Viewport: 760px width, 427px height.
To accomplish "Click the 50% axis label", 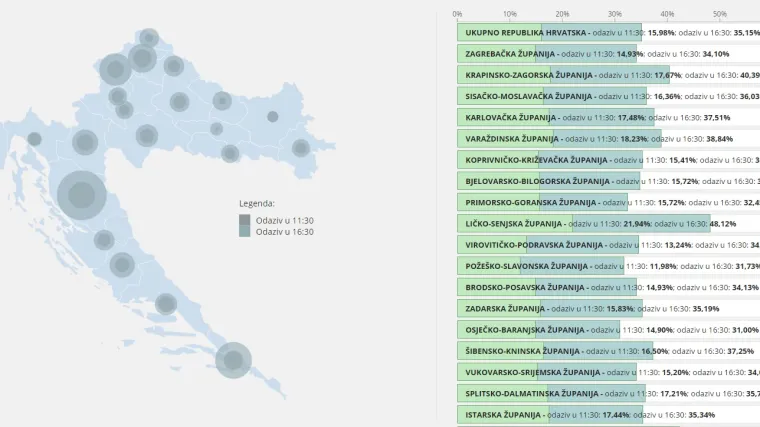I will pyautogui.click(x=720, y=14).
